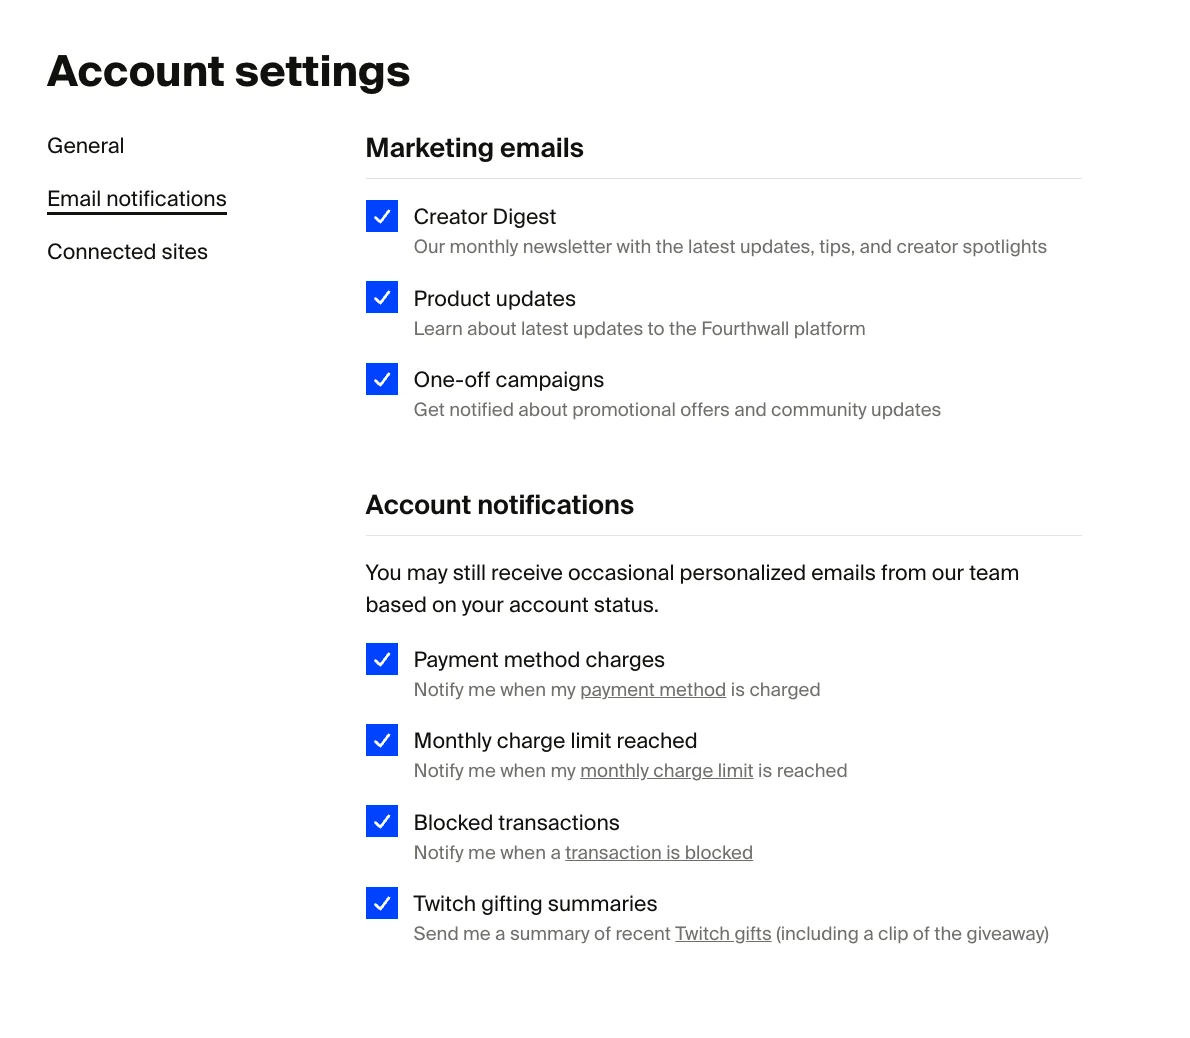Viewport: 1190px width, 1038px height.
Task: Toggle the Blocked transactions checkbox
Action: 381,821
